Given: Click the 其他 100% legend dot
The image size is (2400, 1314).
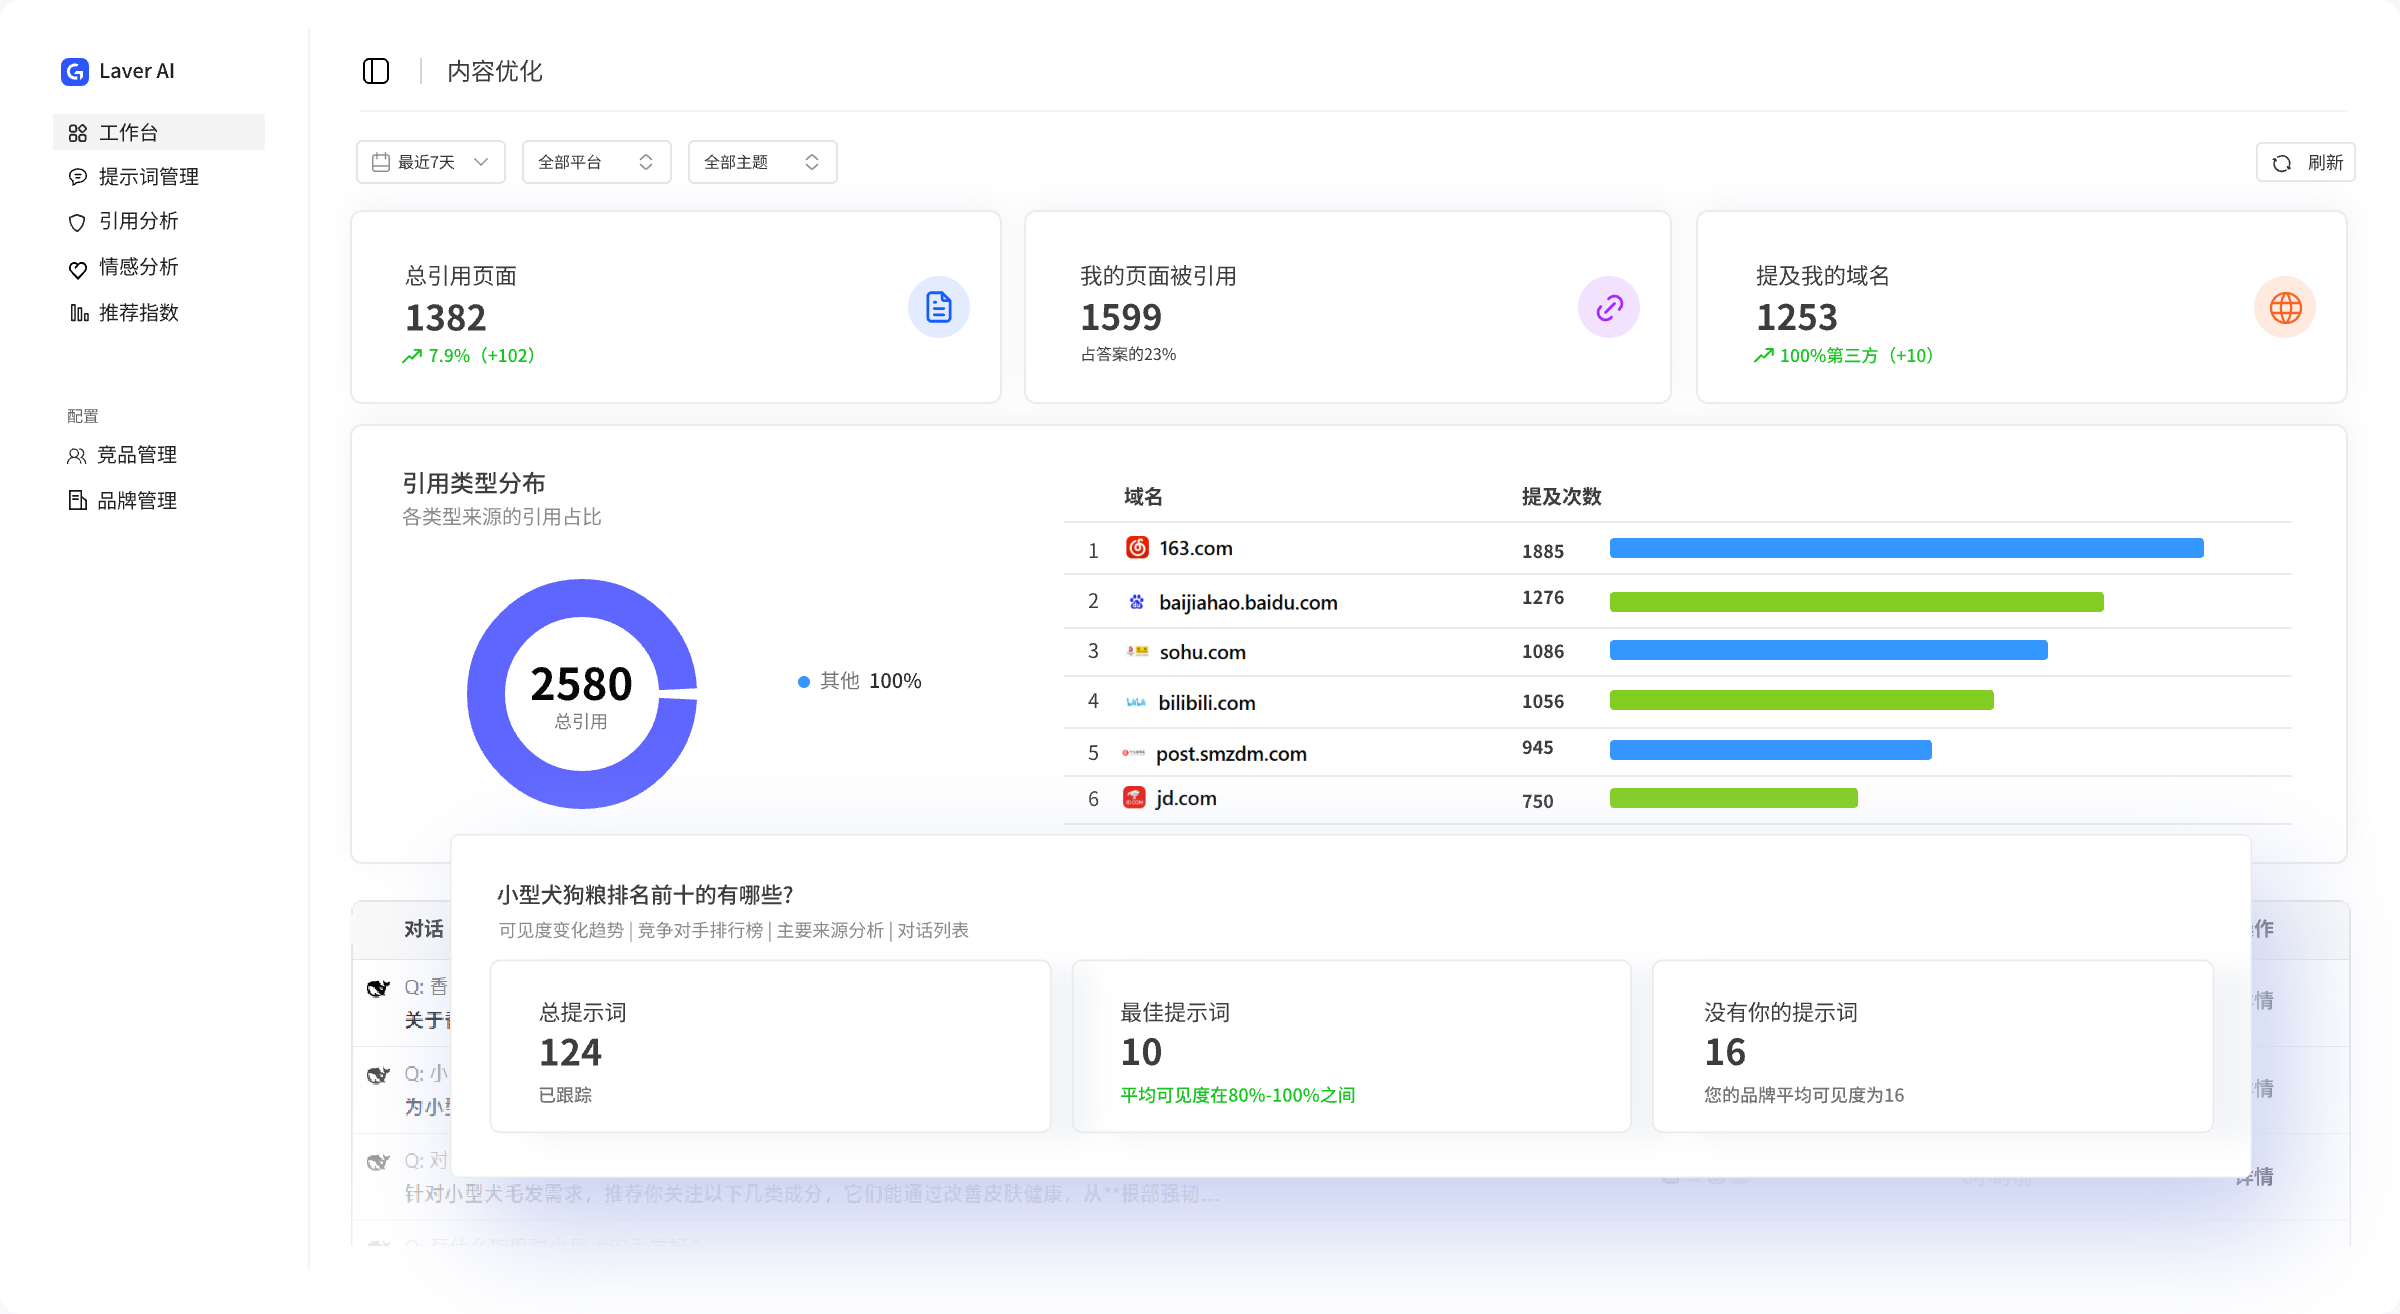Looking at the screenshot, I should [x=803, y=682].
